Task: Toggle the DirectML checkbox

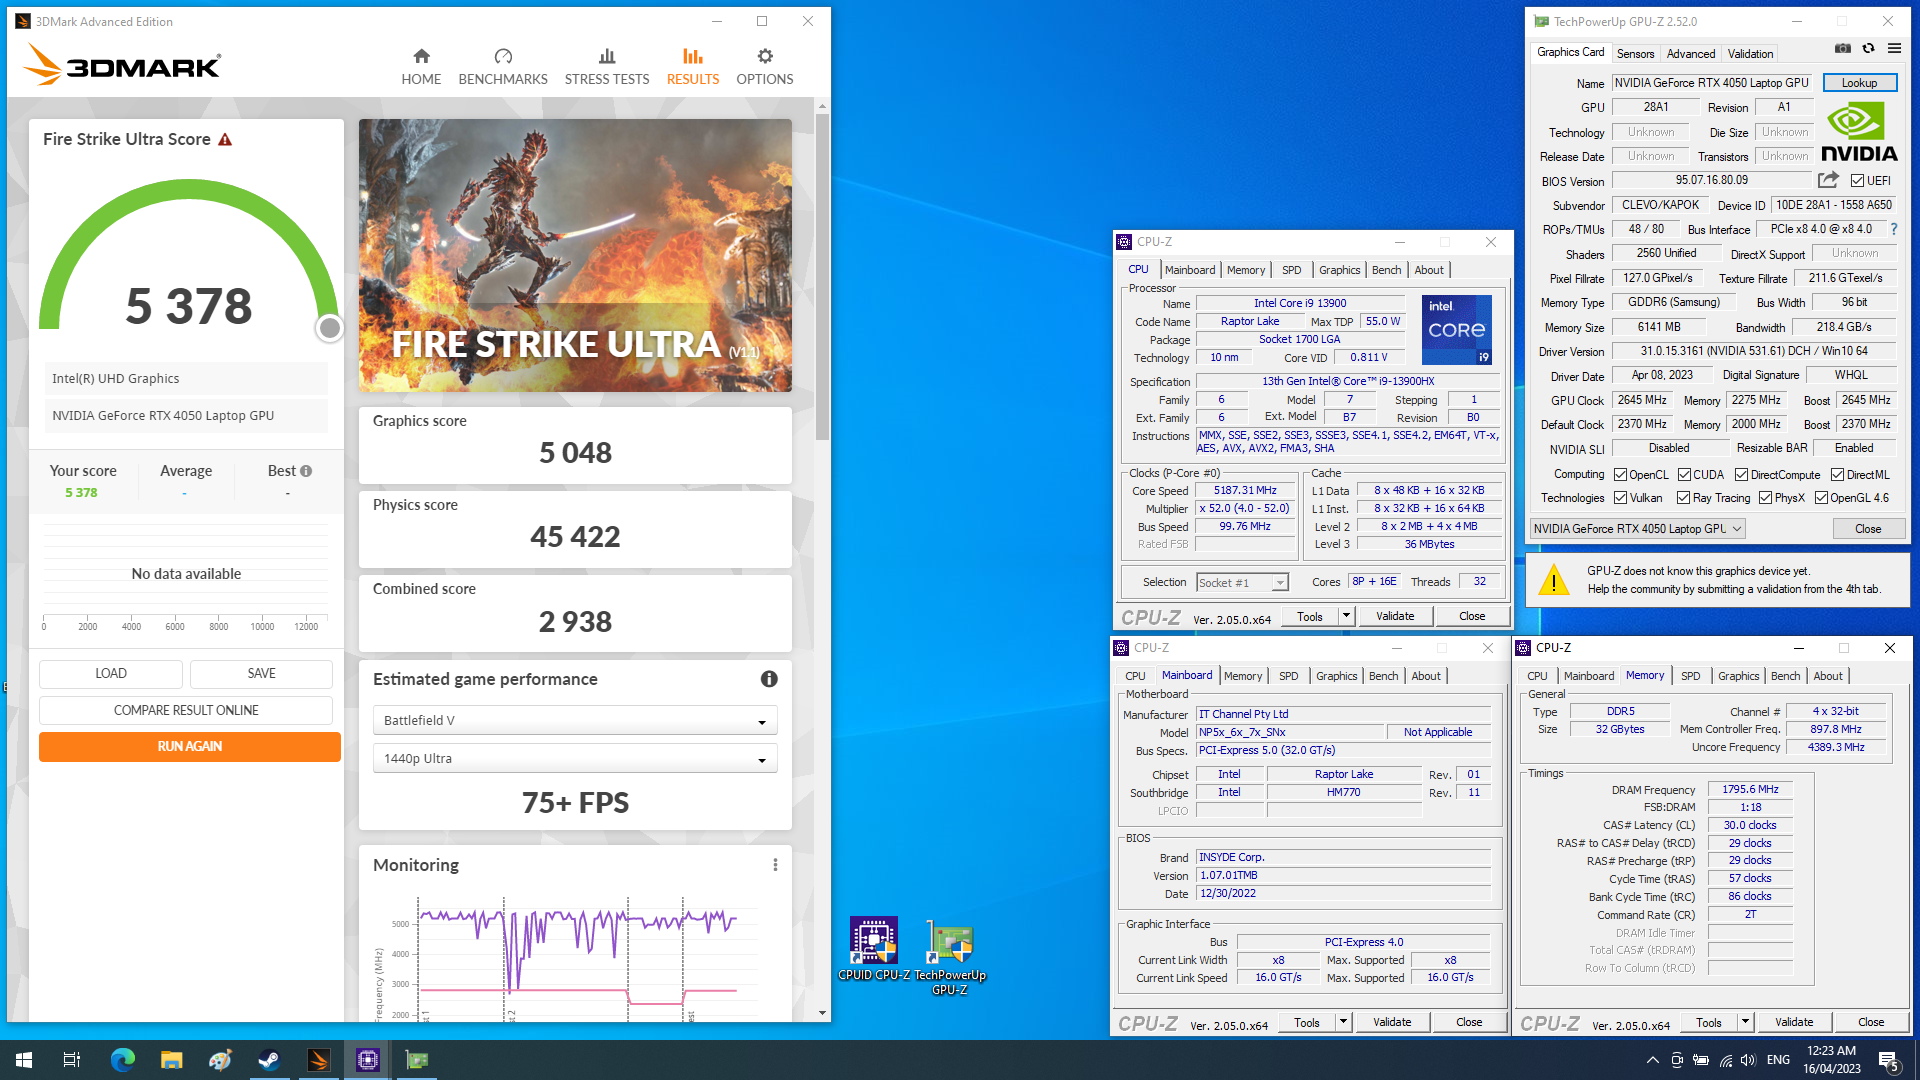Action: tap(1837, 475)
